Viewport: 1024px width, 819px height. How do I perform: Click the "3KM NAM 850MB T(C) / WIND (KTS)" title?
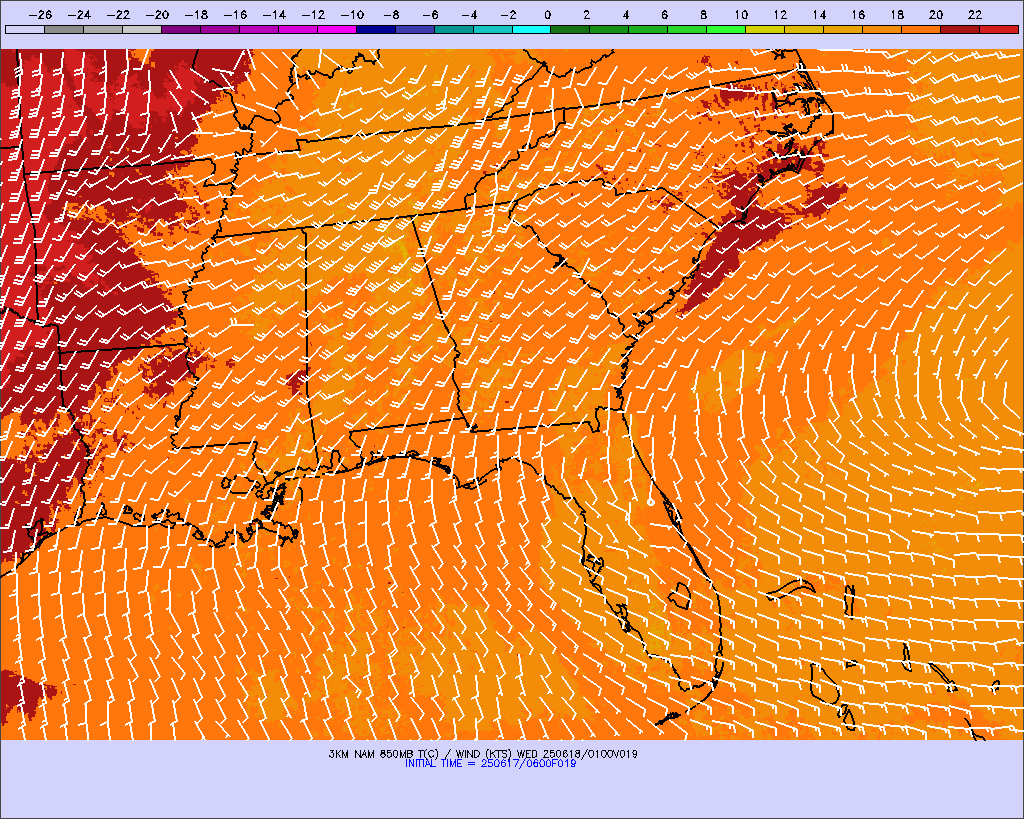point(421,754)
